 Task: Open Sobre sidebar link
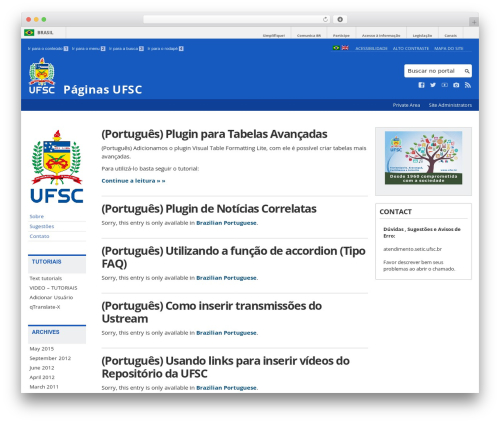(37, 216)
